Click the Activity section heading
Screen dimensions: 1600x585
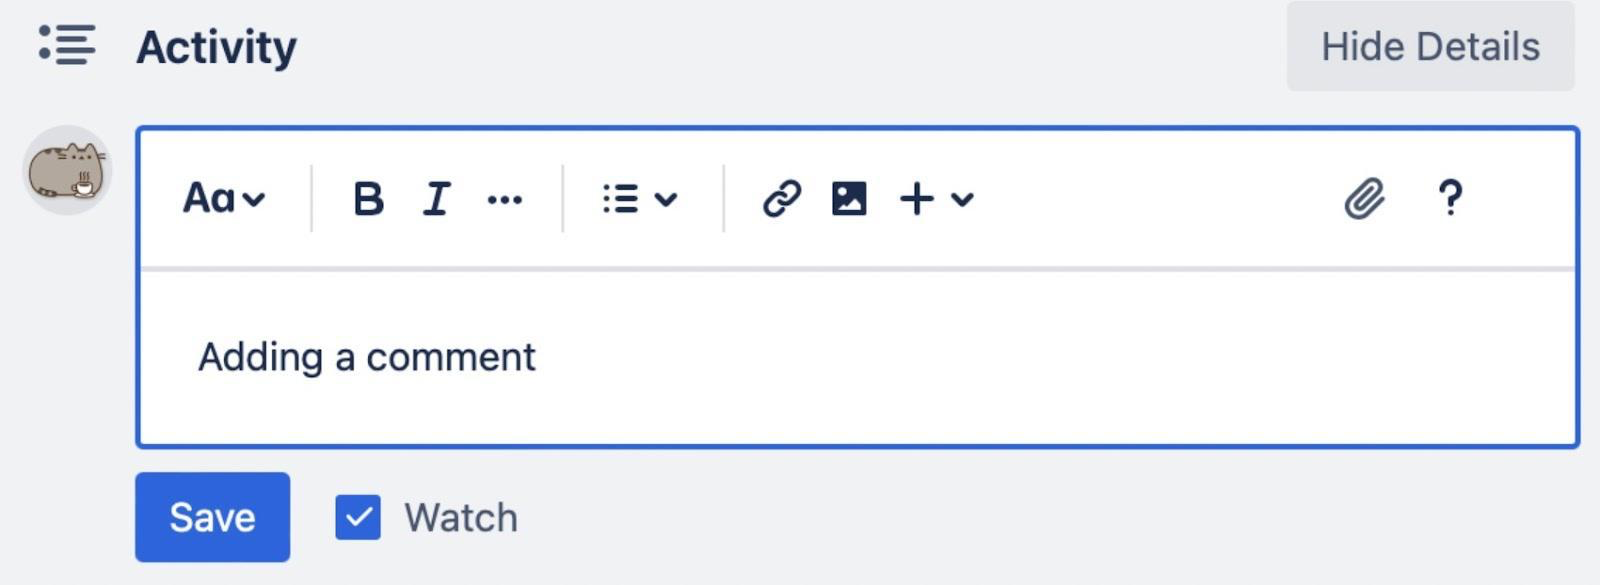216,47
